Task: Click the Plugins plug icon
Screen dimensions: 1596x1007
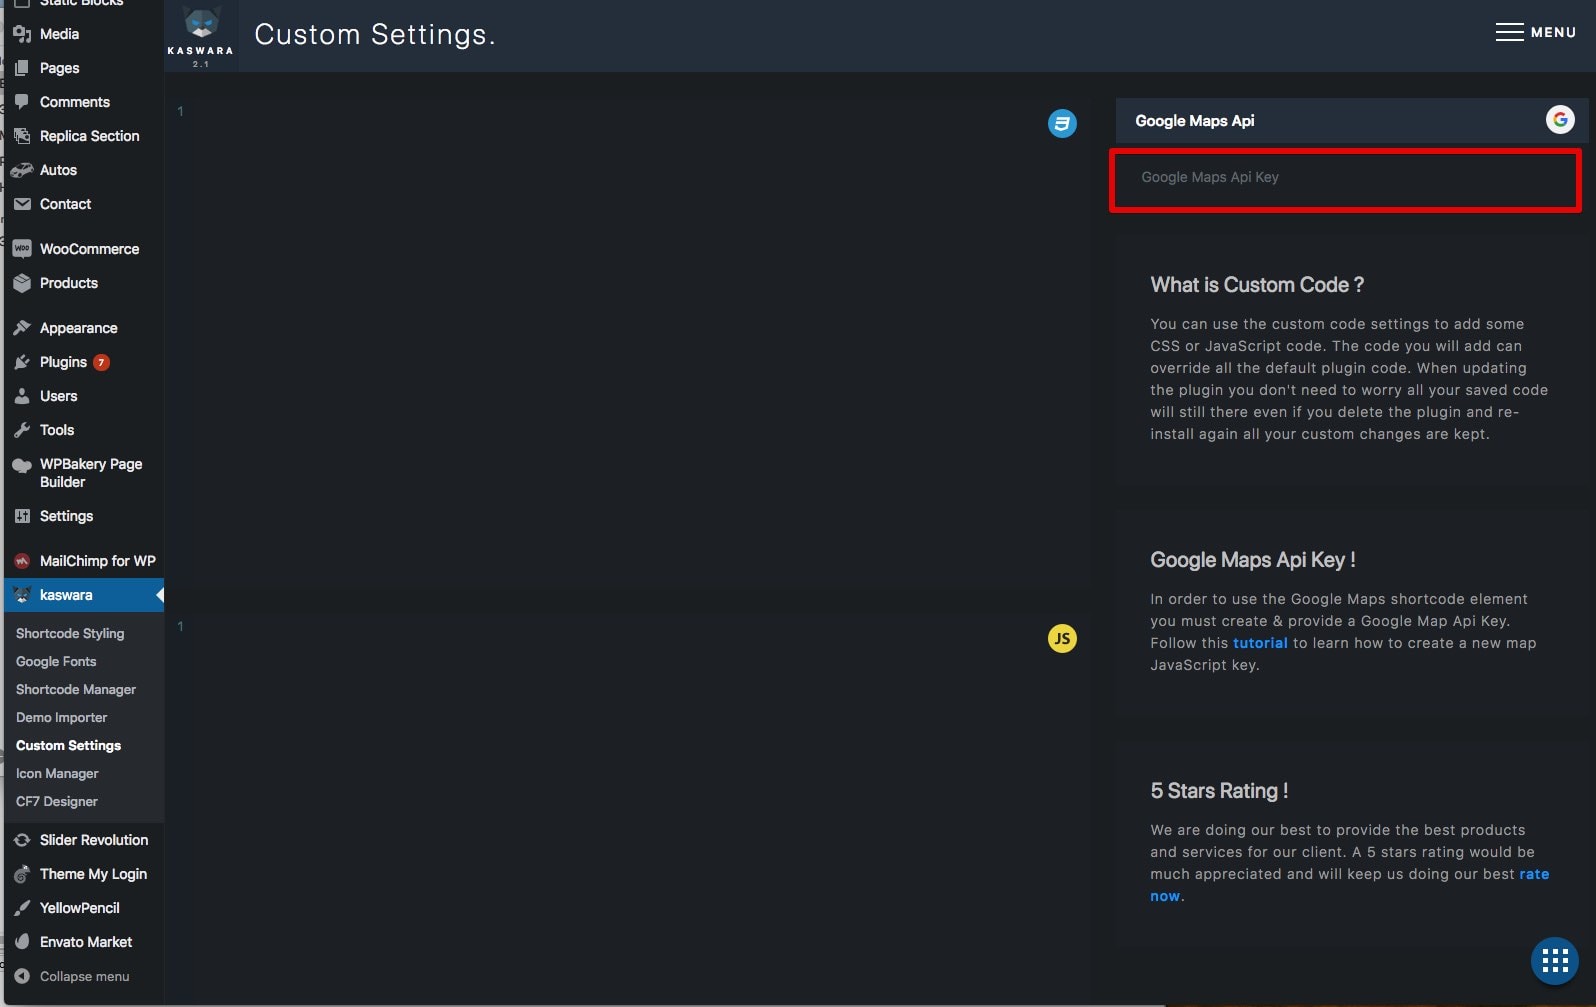Action: [x=22, y=362]
